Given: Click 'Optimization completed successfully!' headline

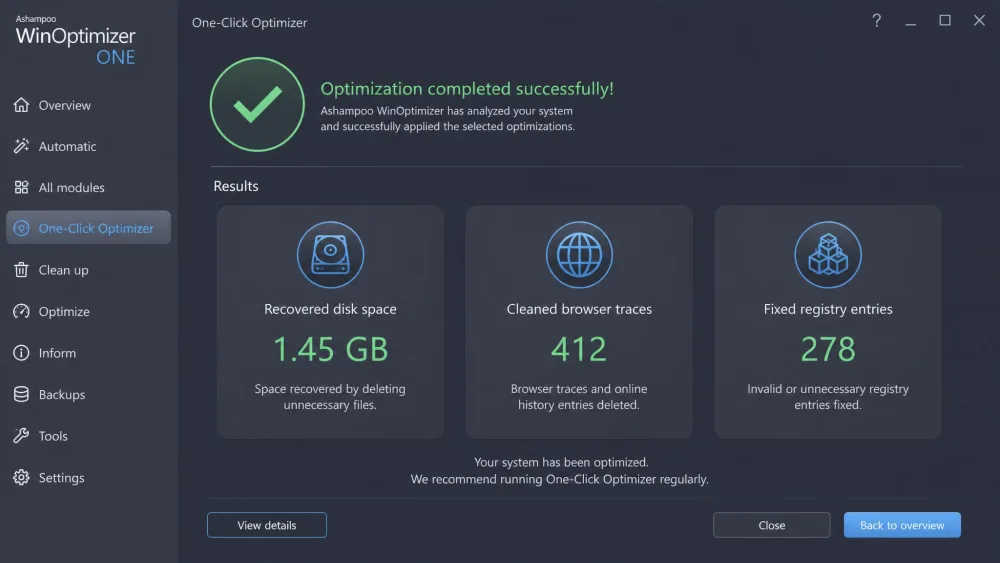Looking at the screenshot, I should coord(467,89).
